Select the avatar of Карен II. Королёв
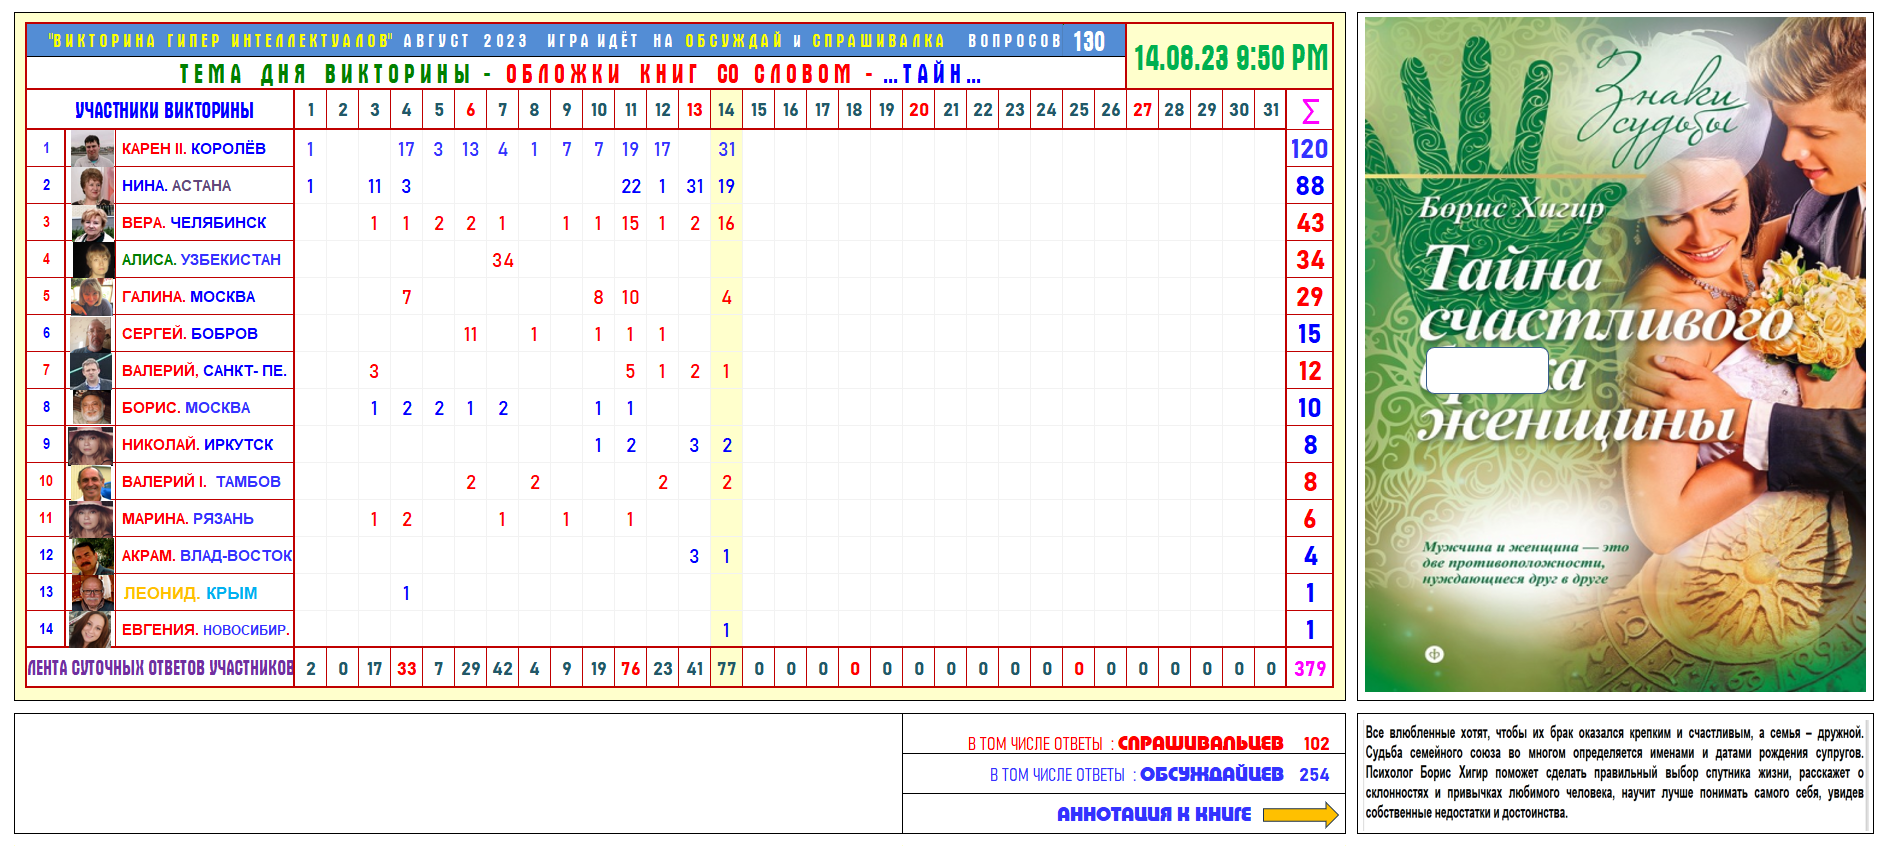This screenshot has height=846, width=1886. tap(92, 149)
